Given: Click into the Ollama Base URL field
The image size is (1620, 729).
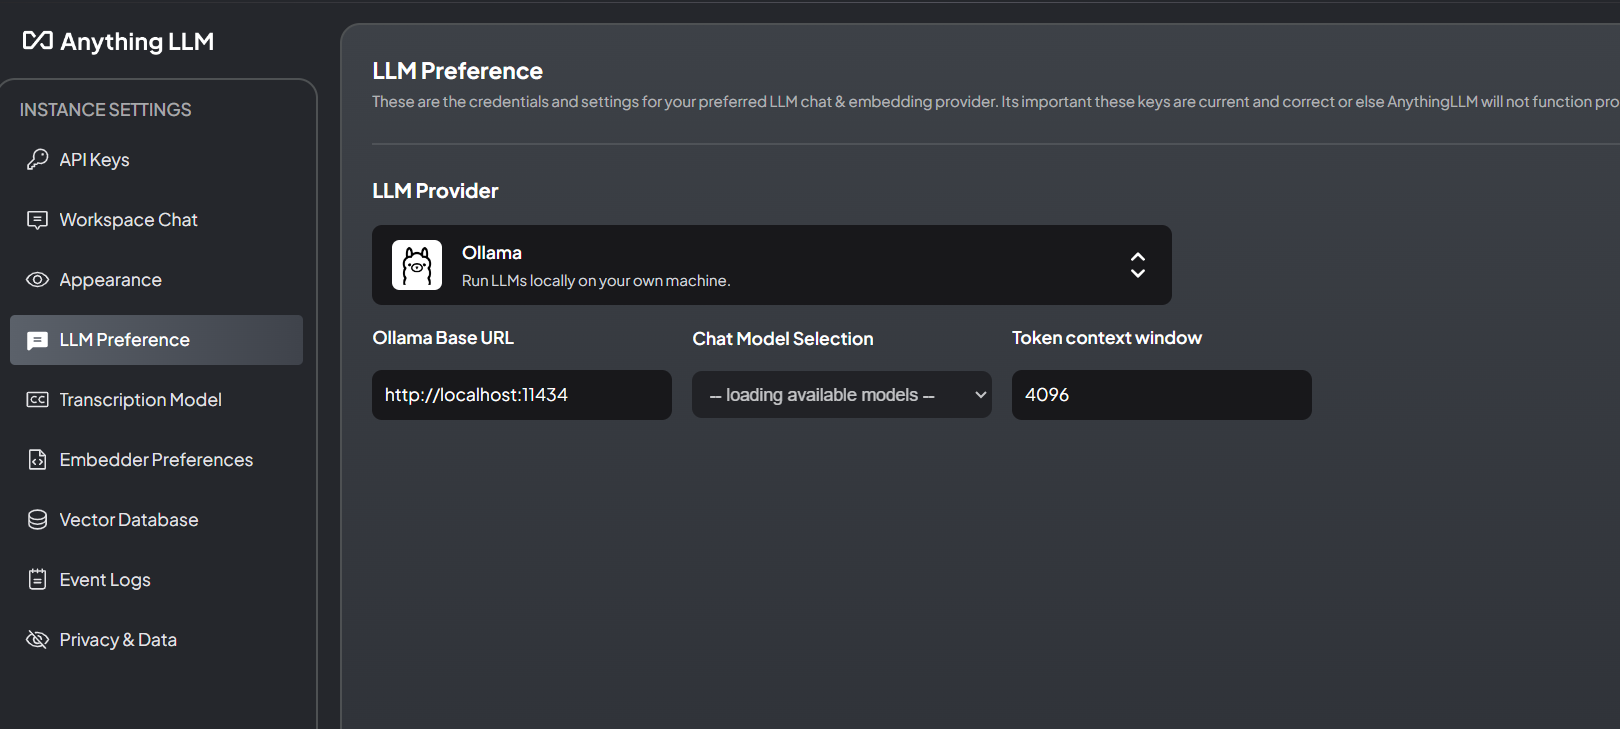Looking at the screenshot, I should click(x=521, y=395).
